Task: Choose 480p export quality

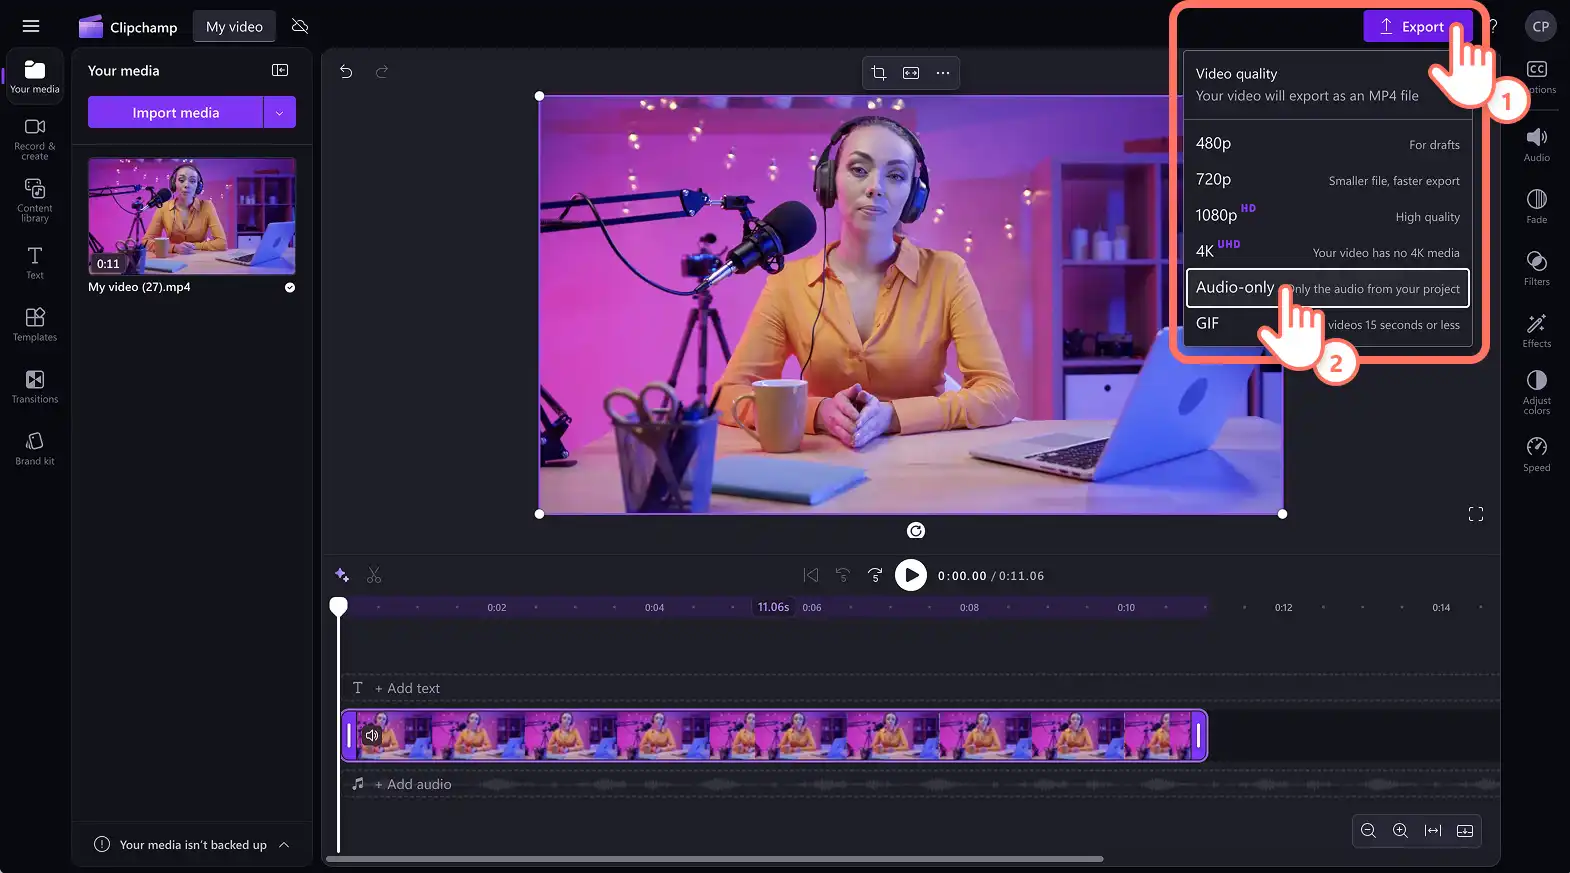Action: [1328, 144]
